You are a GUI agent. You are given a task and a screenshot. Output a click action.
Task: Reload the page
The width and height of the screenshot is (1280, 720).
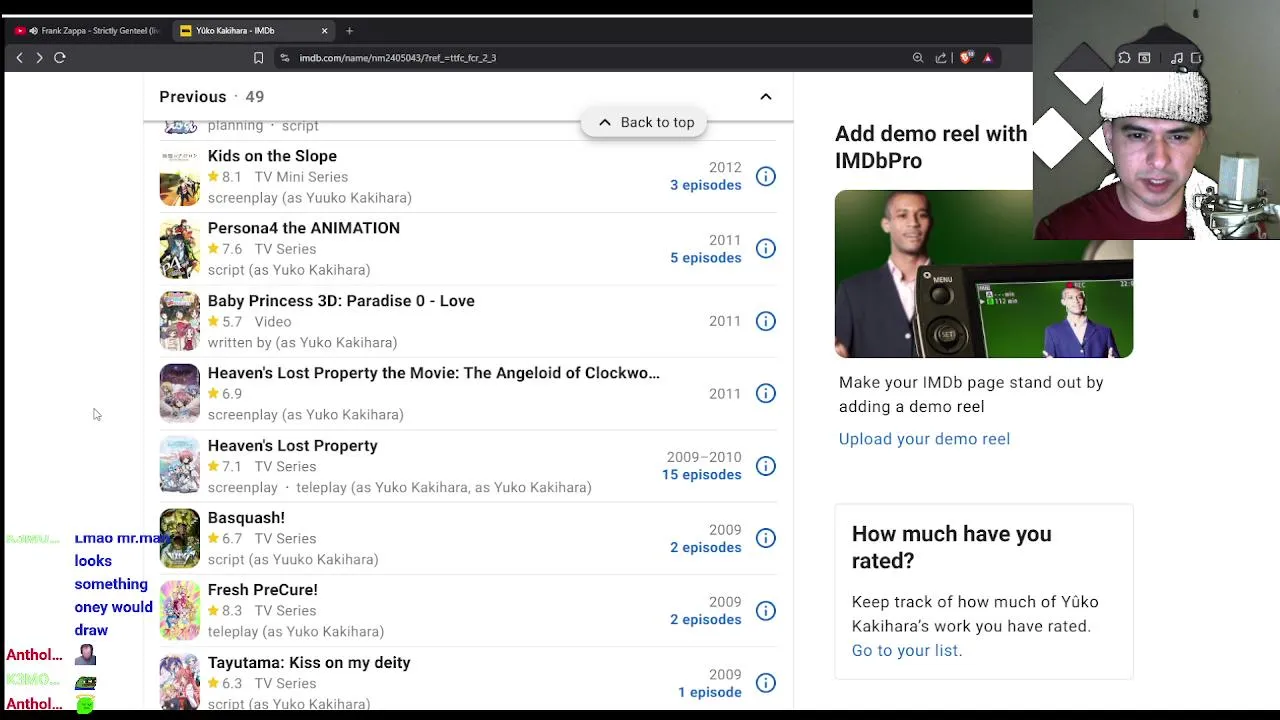point(60,58)
